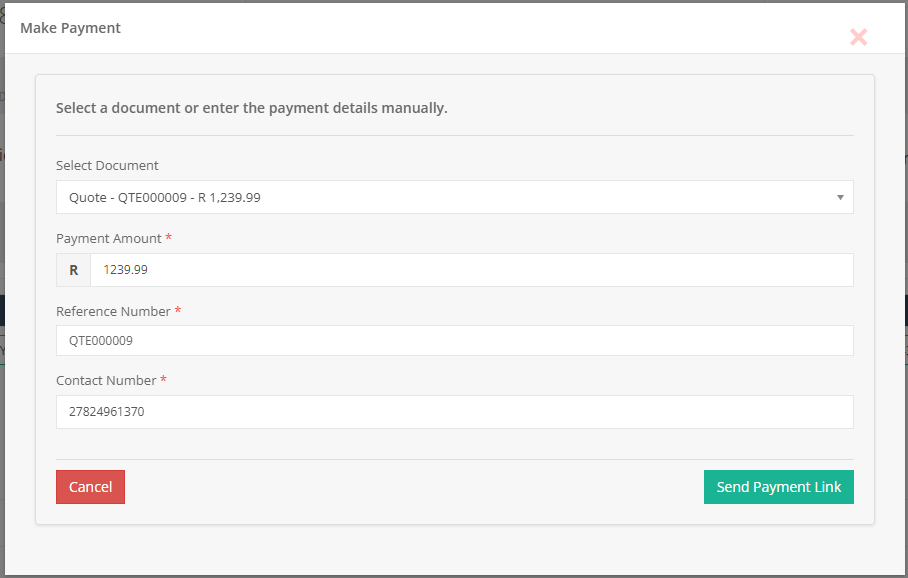Image resolution: width=908 pixels, height=578 pixels.
Task: Click the Contact Number required asterisk
Action: [164, 380]
